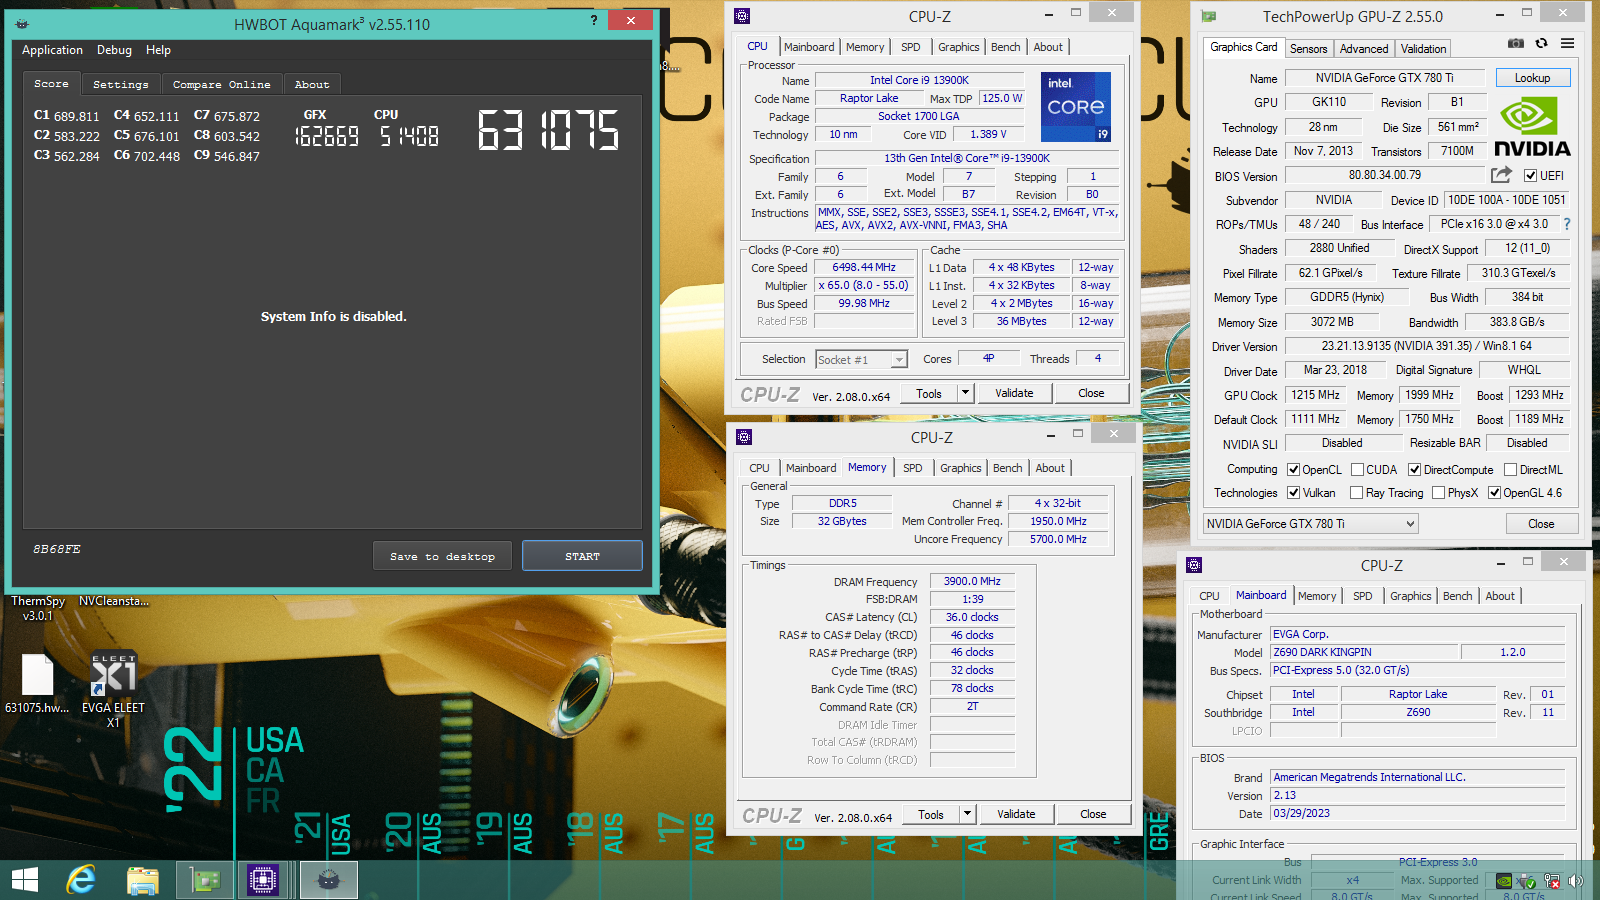Open the EVGA ELEET X1 desktop shortcut

113,690
